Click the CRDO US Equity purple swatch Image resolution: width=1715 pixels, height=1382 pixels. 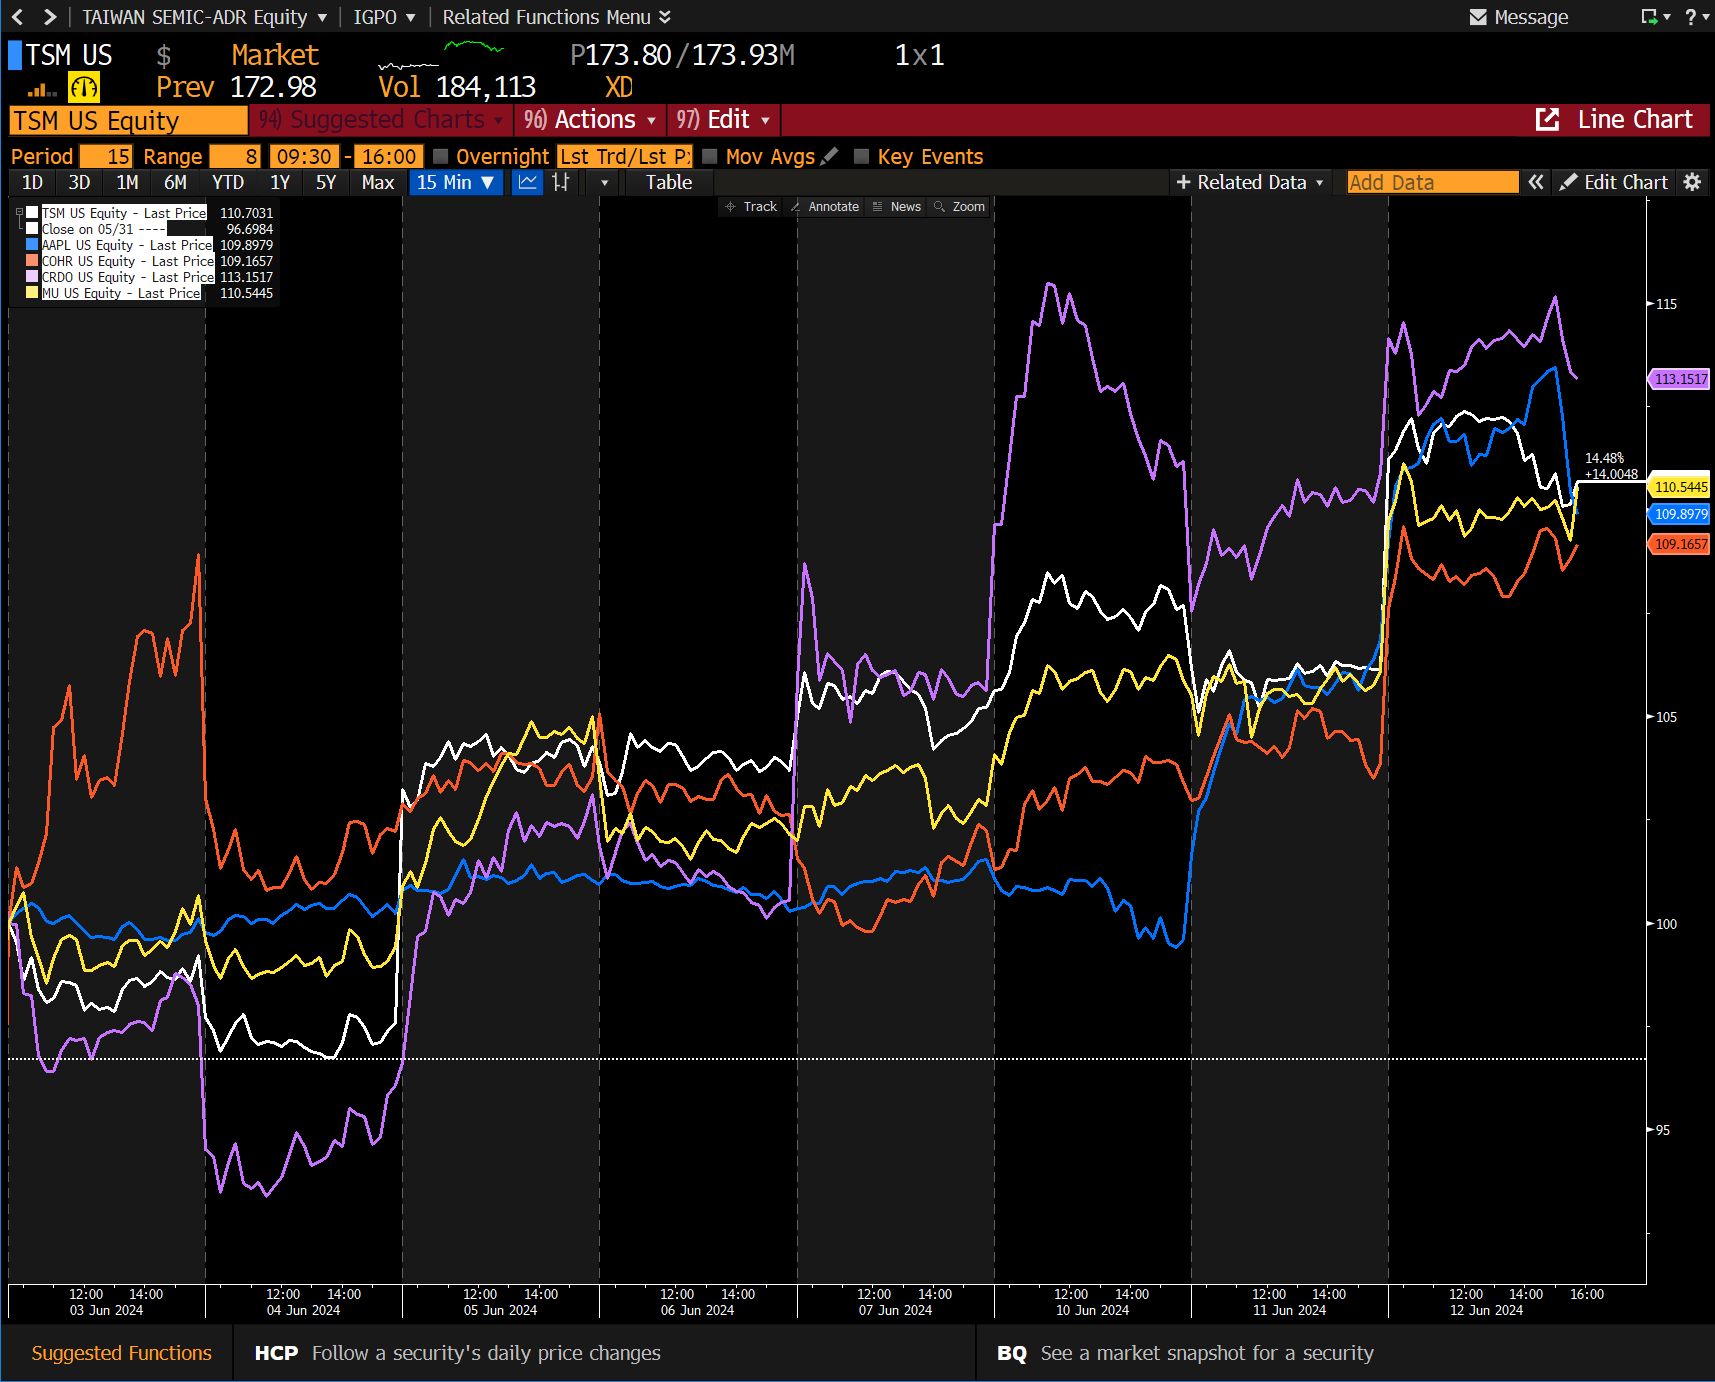click(33, 277)
